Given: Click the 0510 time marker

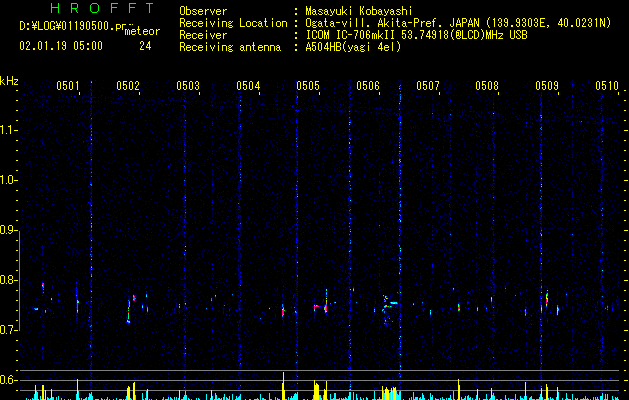Looking at the screenshot, I should [x=607, y=86].
